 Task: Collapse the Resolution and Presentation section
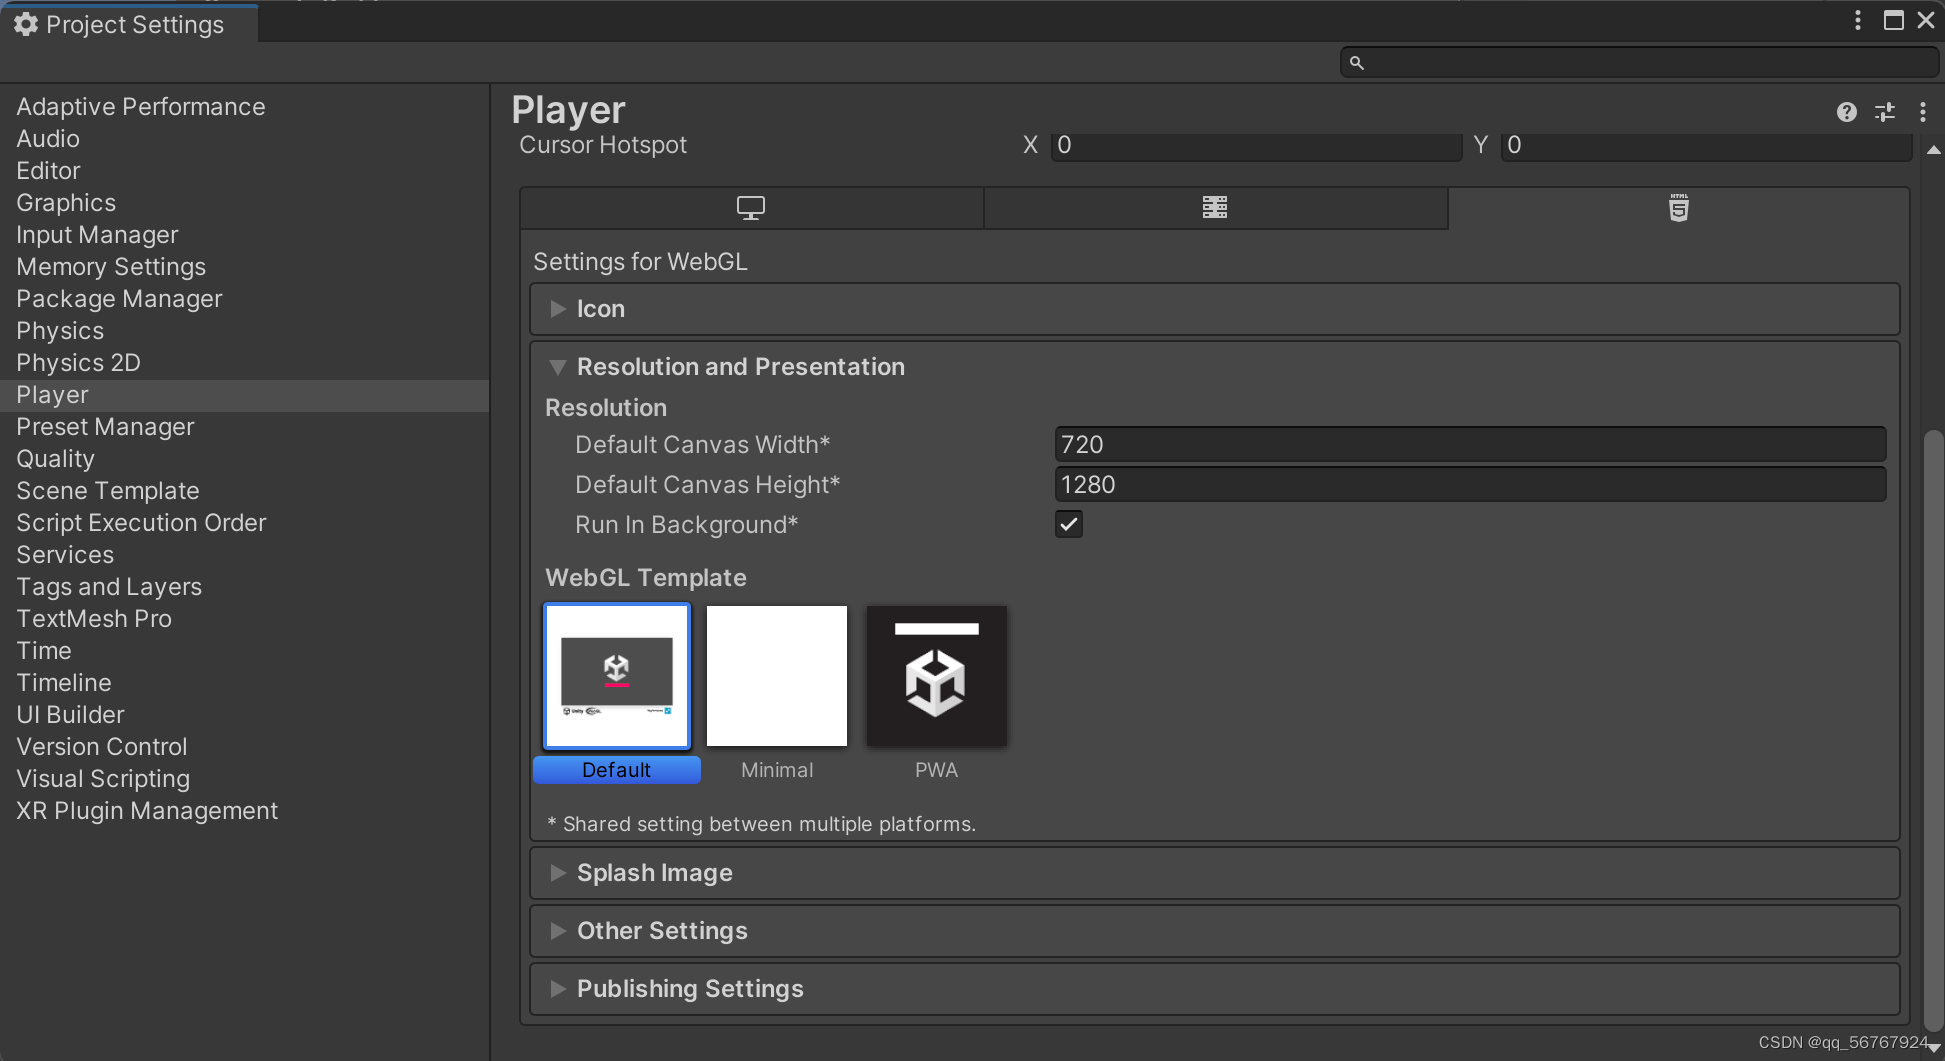557,367
